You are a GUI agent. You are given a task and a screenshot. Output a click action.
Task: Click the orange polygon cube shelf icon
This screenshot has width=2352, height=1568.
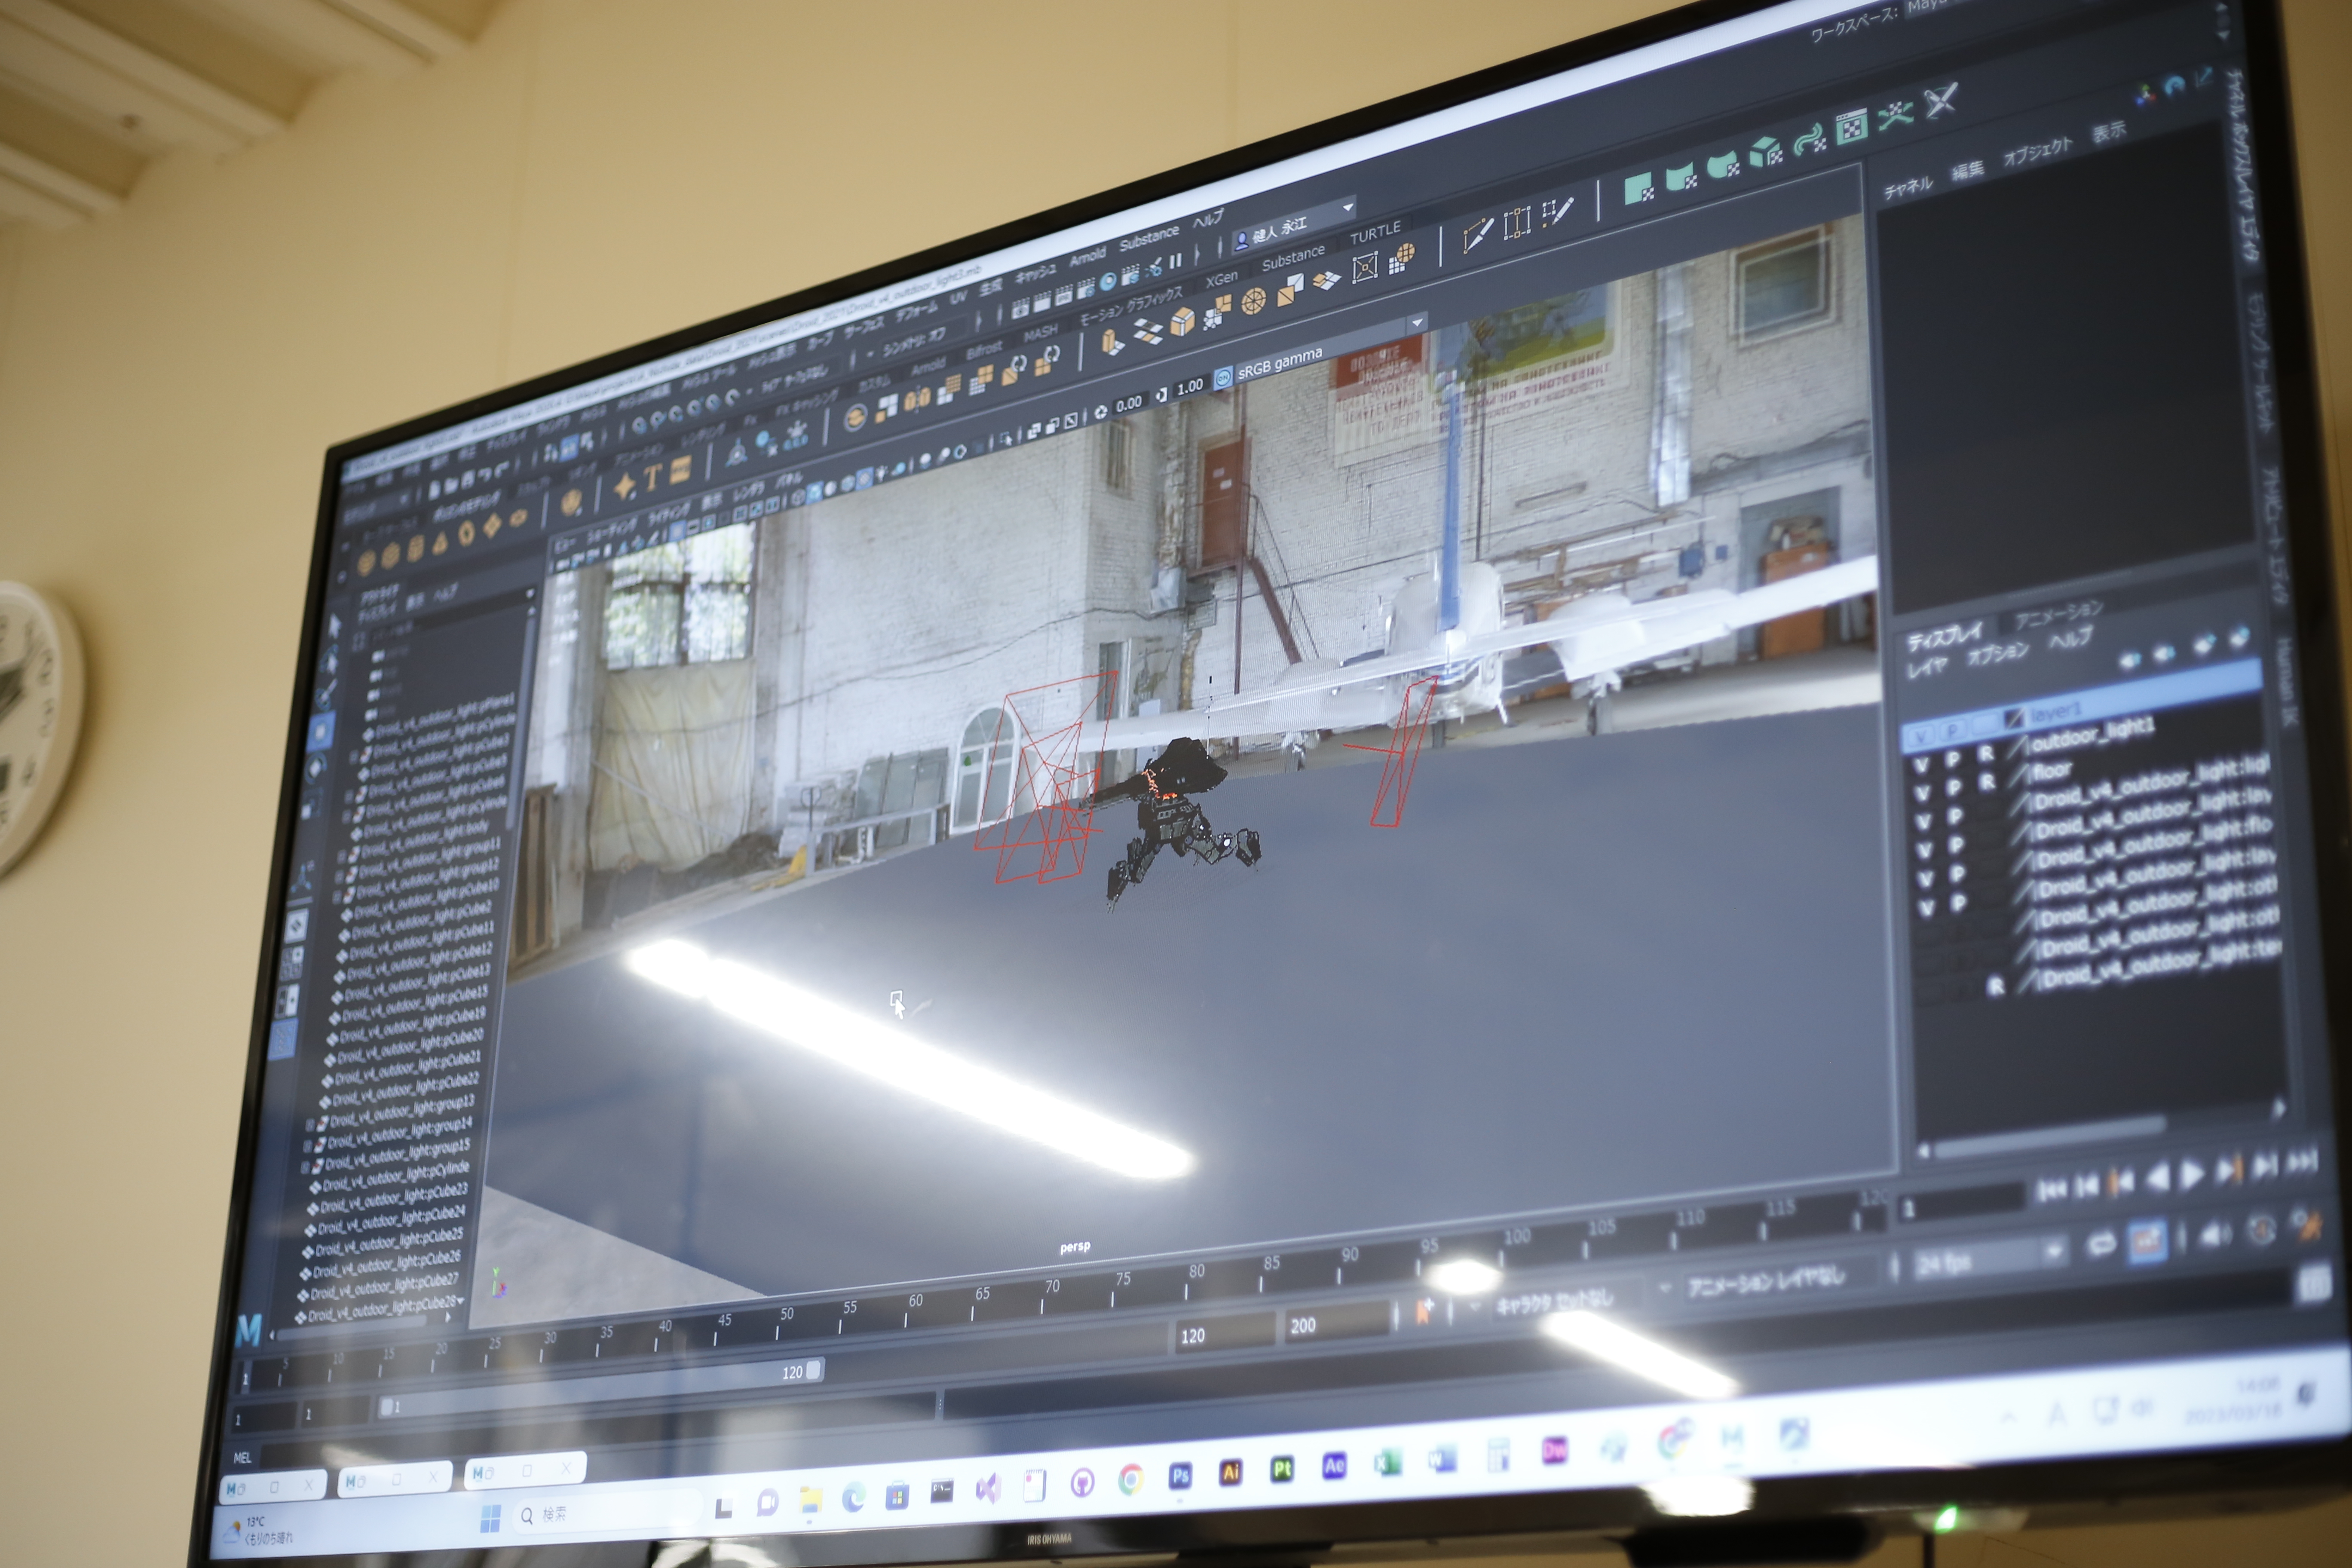tap(1182, 321)
